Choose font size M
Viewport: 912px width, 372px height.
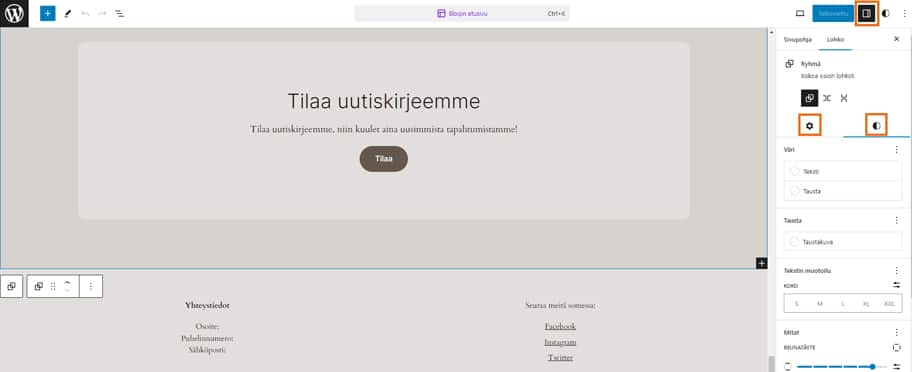coord(820,304)
